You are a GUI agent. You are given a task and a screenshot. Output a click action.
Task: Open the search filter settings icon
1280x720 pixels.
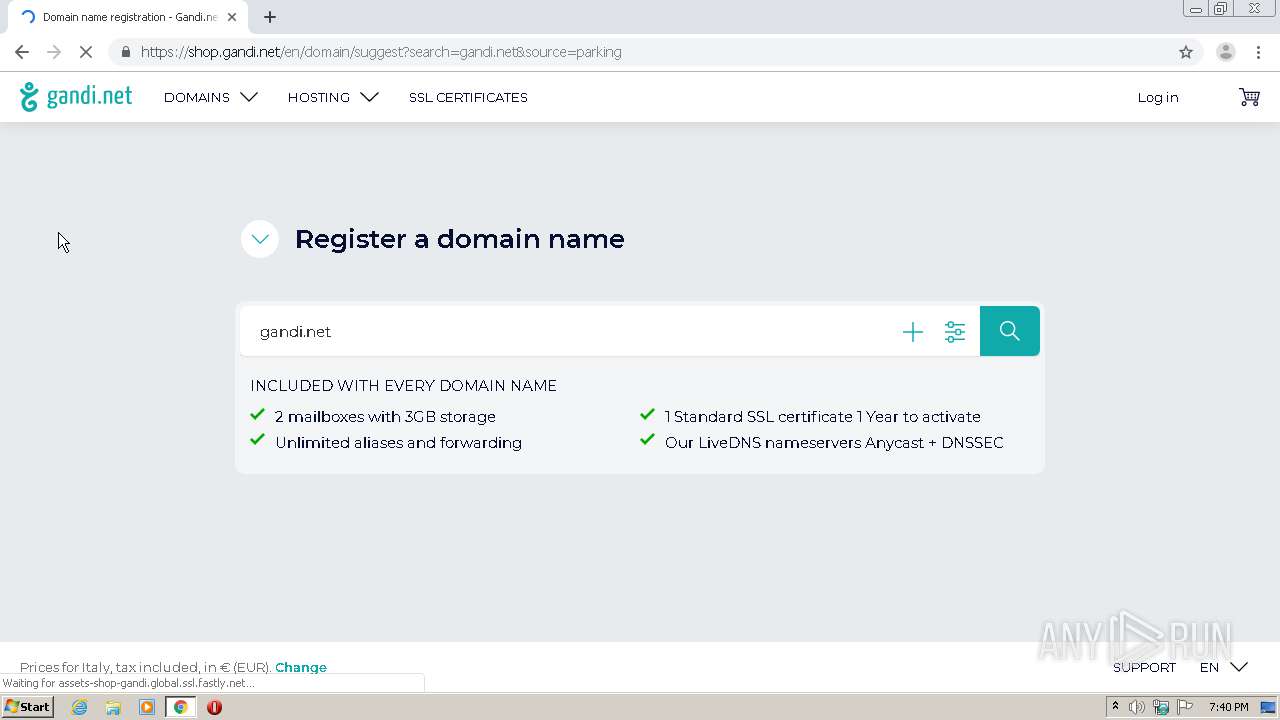[955, 332]
